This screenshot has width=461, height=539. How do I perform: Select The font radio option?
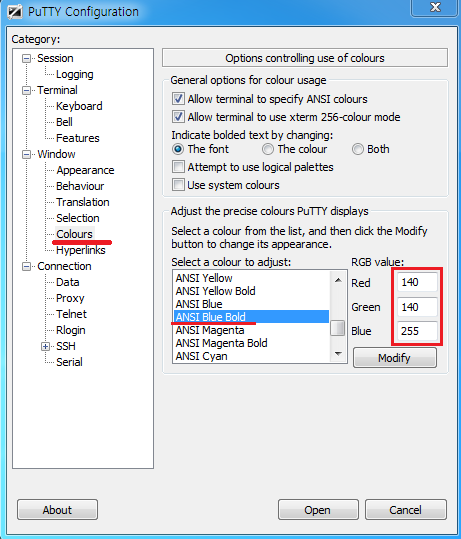click(x=178, y=149)
